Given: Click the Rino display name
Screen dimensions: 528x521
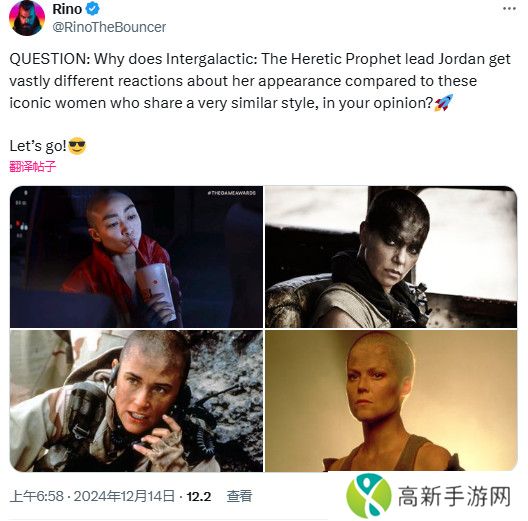Looking at the screenshot, I should click(x=67, y=9).
